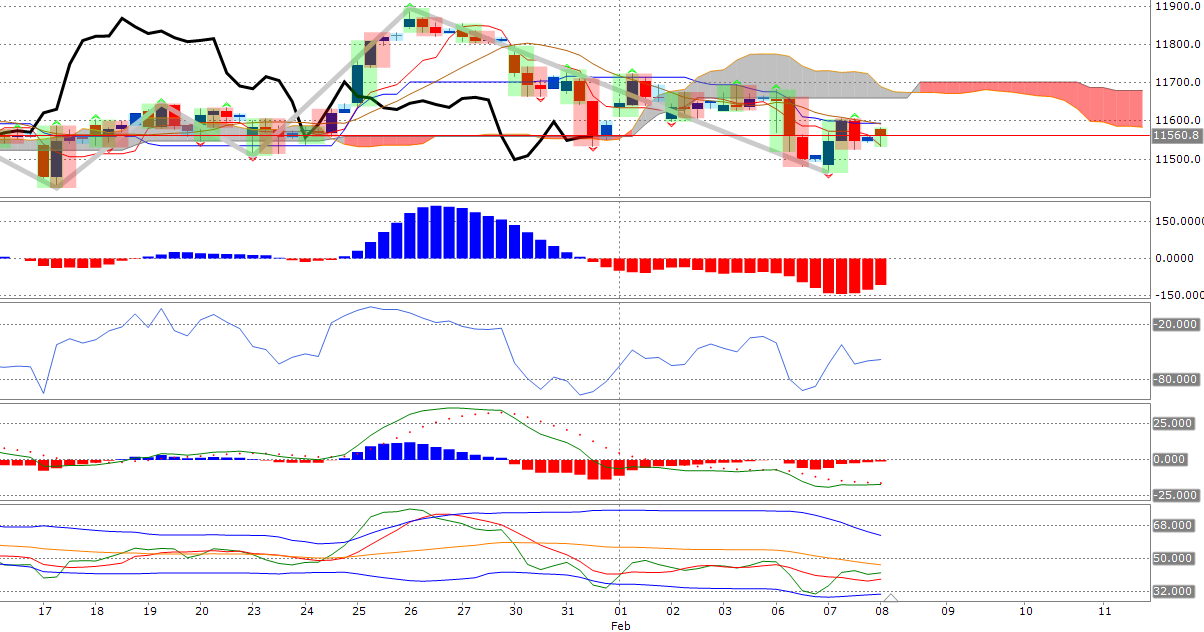Click date label 23 on time axis
Screen dimensions: 1204x632
[254, 610]
